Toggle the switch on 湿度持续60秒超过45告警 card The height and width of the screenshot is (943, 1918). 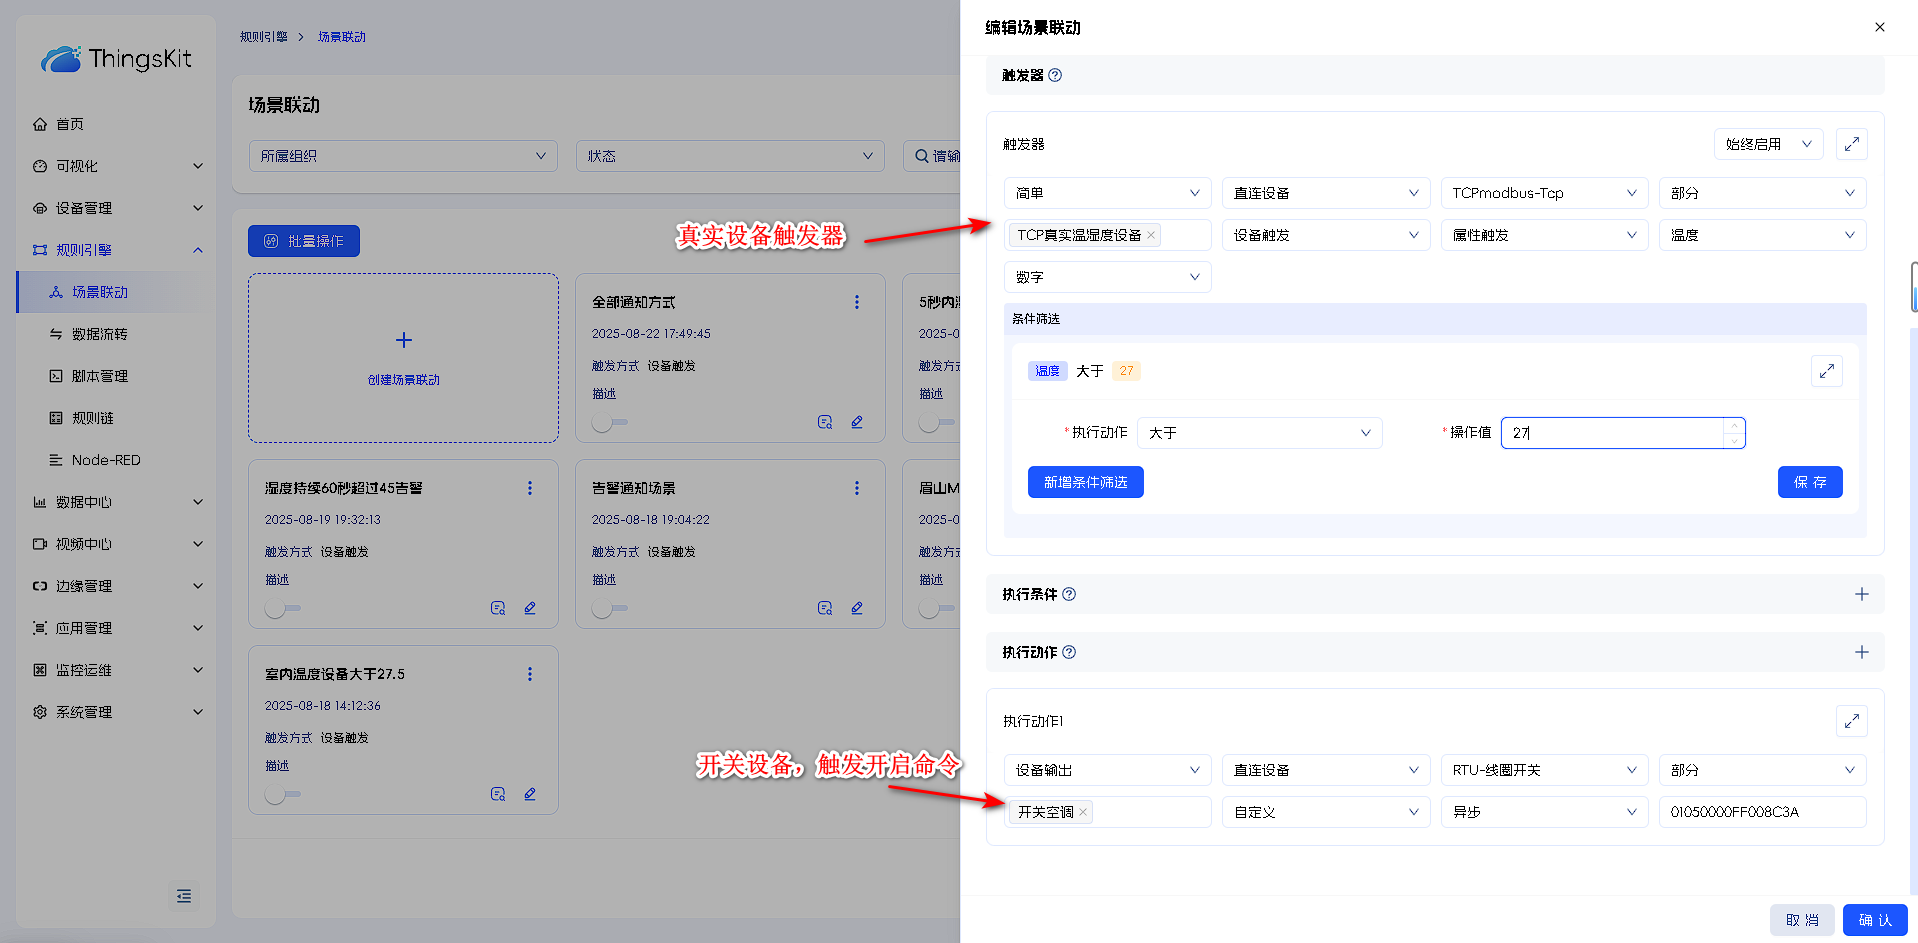click(x=281, y=608)
